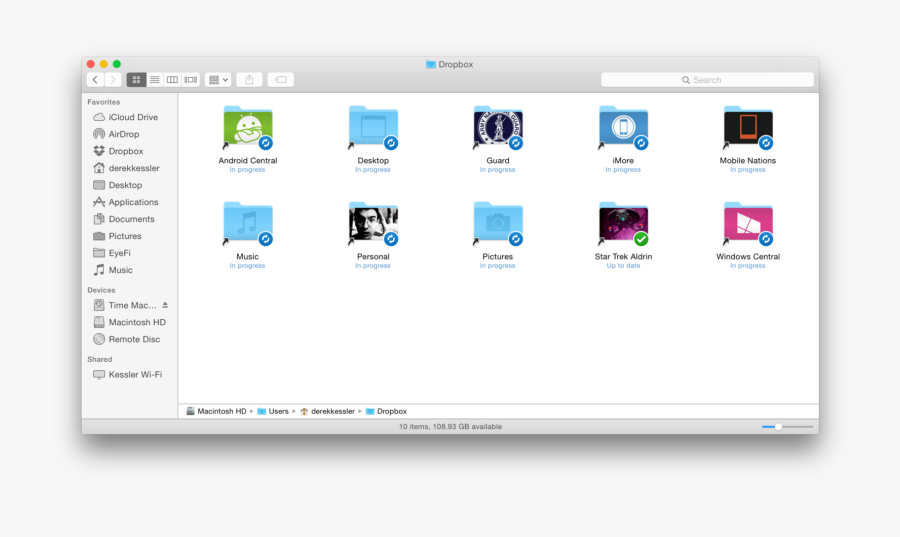Open the item arrangement dropdown

pyautogui.click(x=218, y=80)
